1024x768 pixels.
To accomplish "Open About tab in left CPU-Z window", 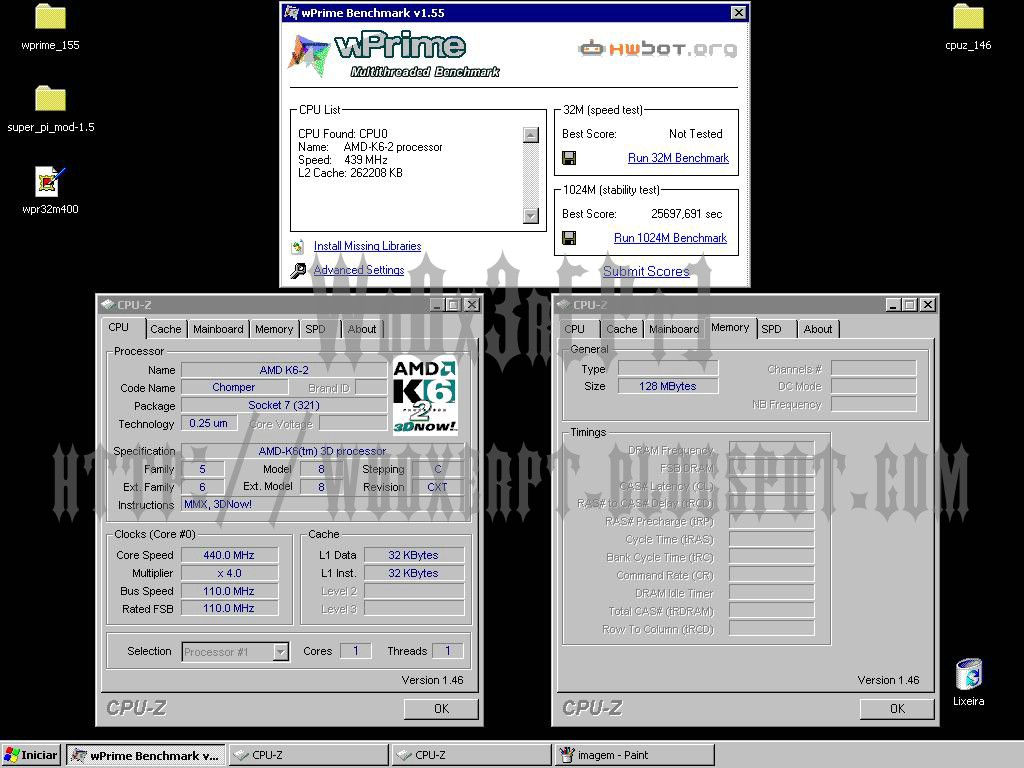I will click(x=362, y=329).
